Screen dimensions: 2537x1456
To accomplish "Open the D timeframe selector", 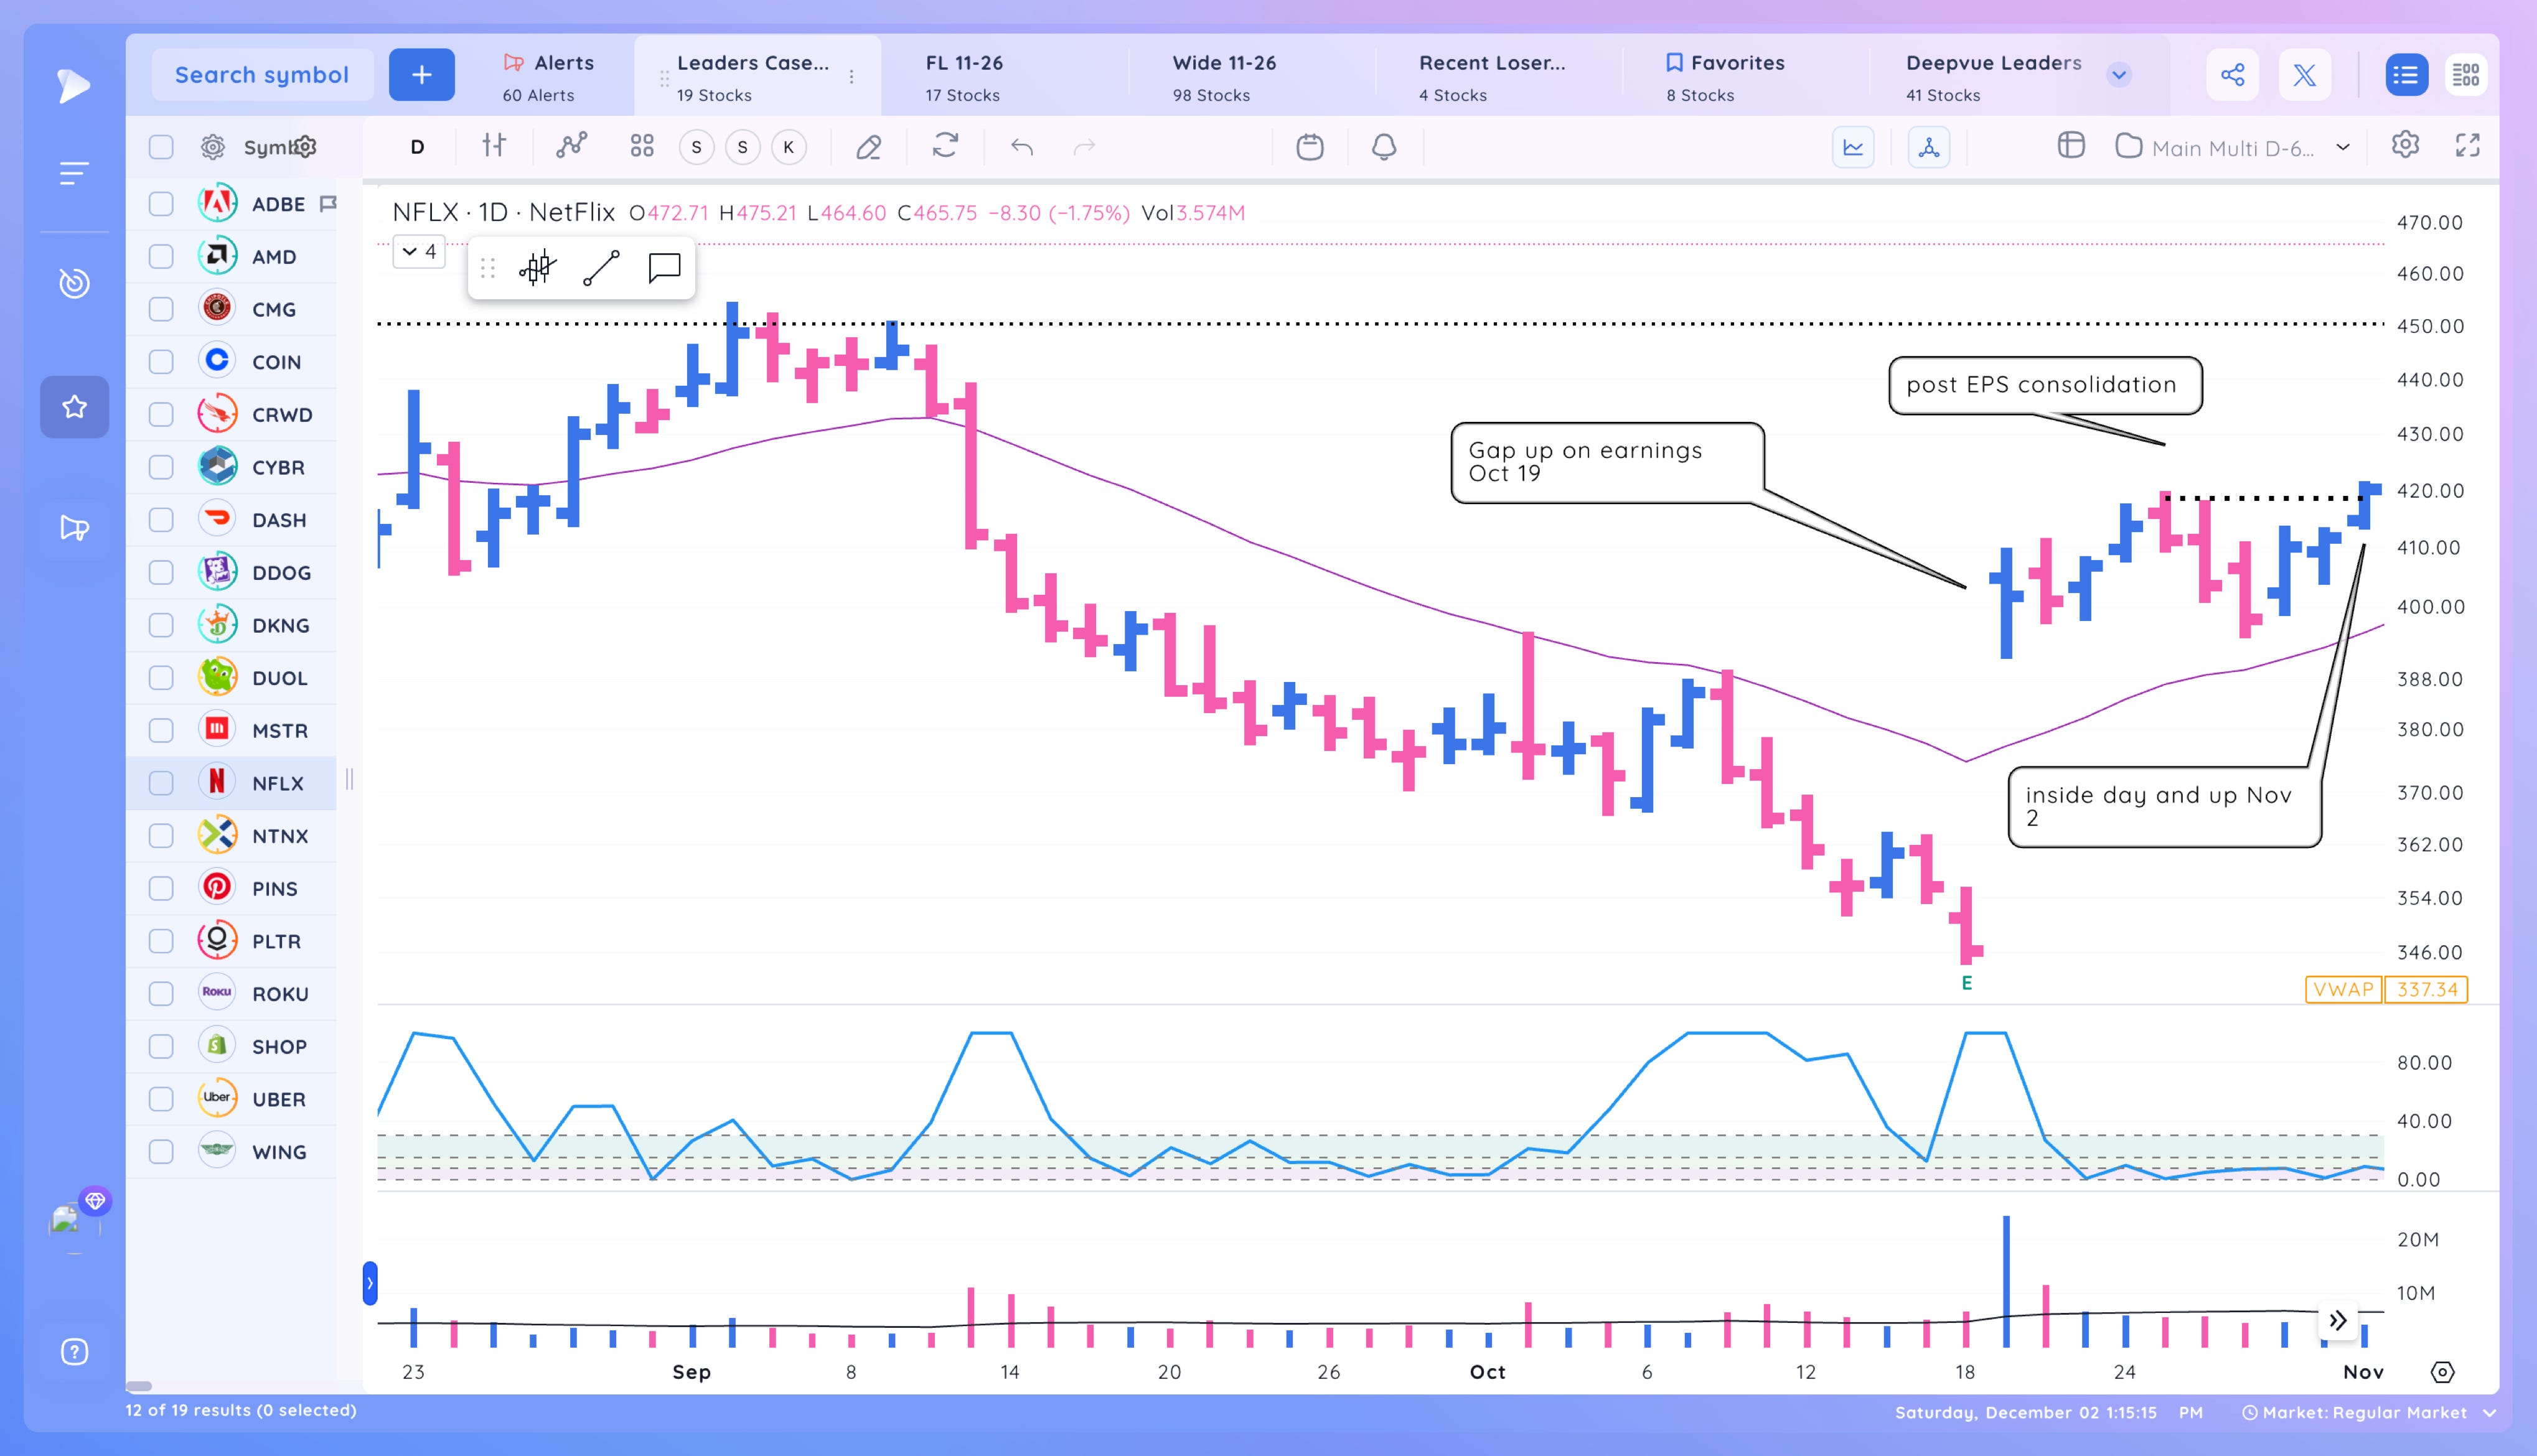I will 417,147.
